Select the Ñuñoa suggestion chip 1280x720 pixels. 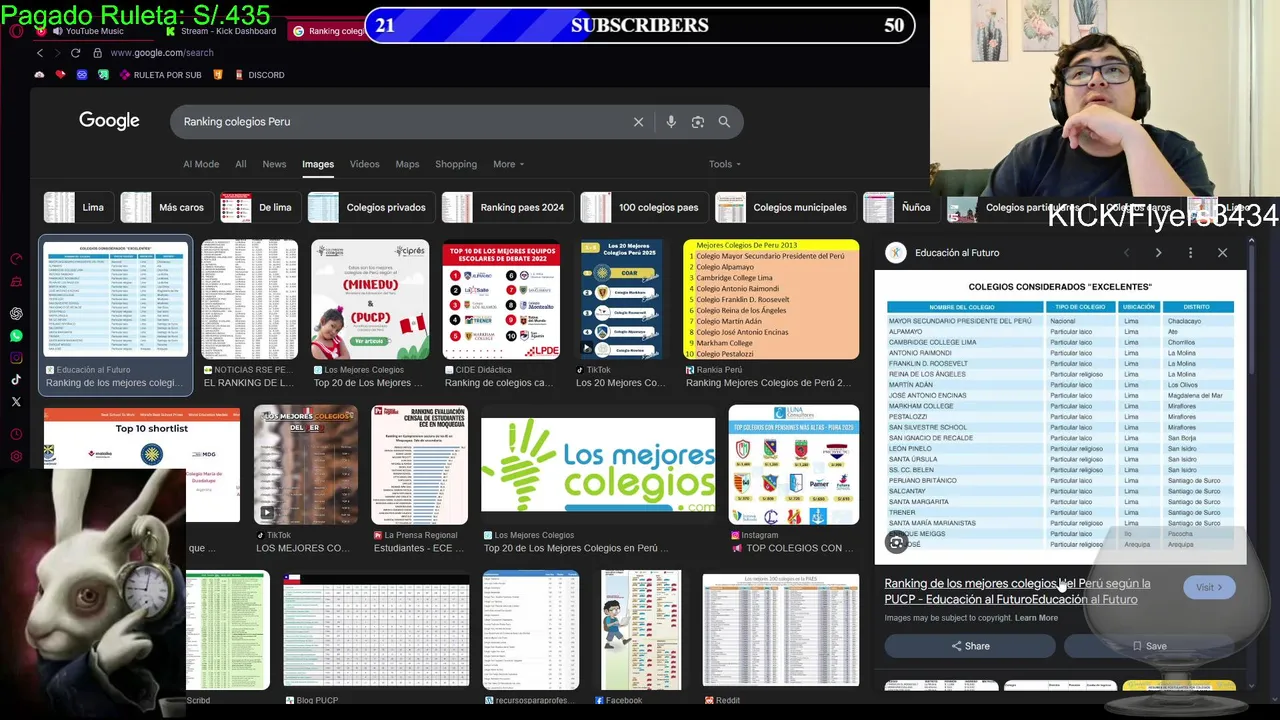click(901, 207)
